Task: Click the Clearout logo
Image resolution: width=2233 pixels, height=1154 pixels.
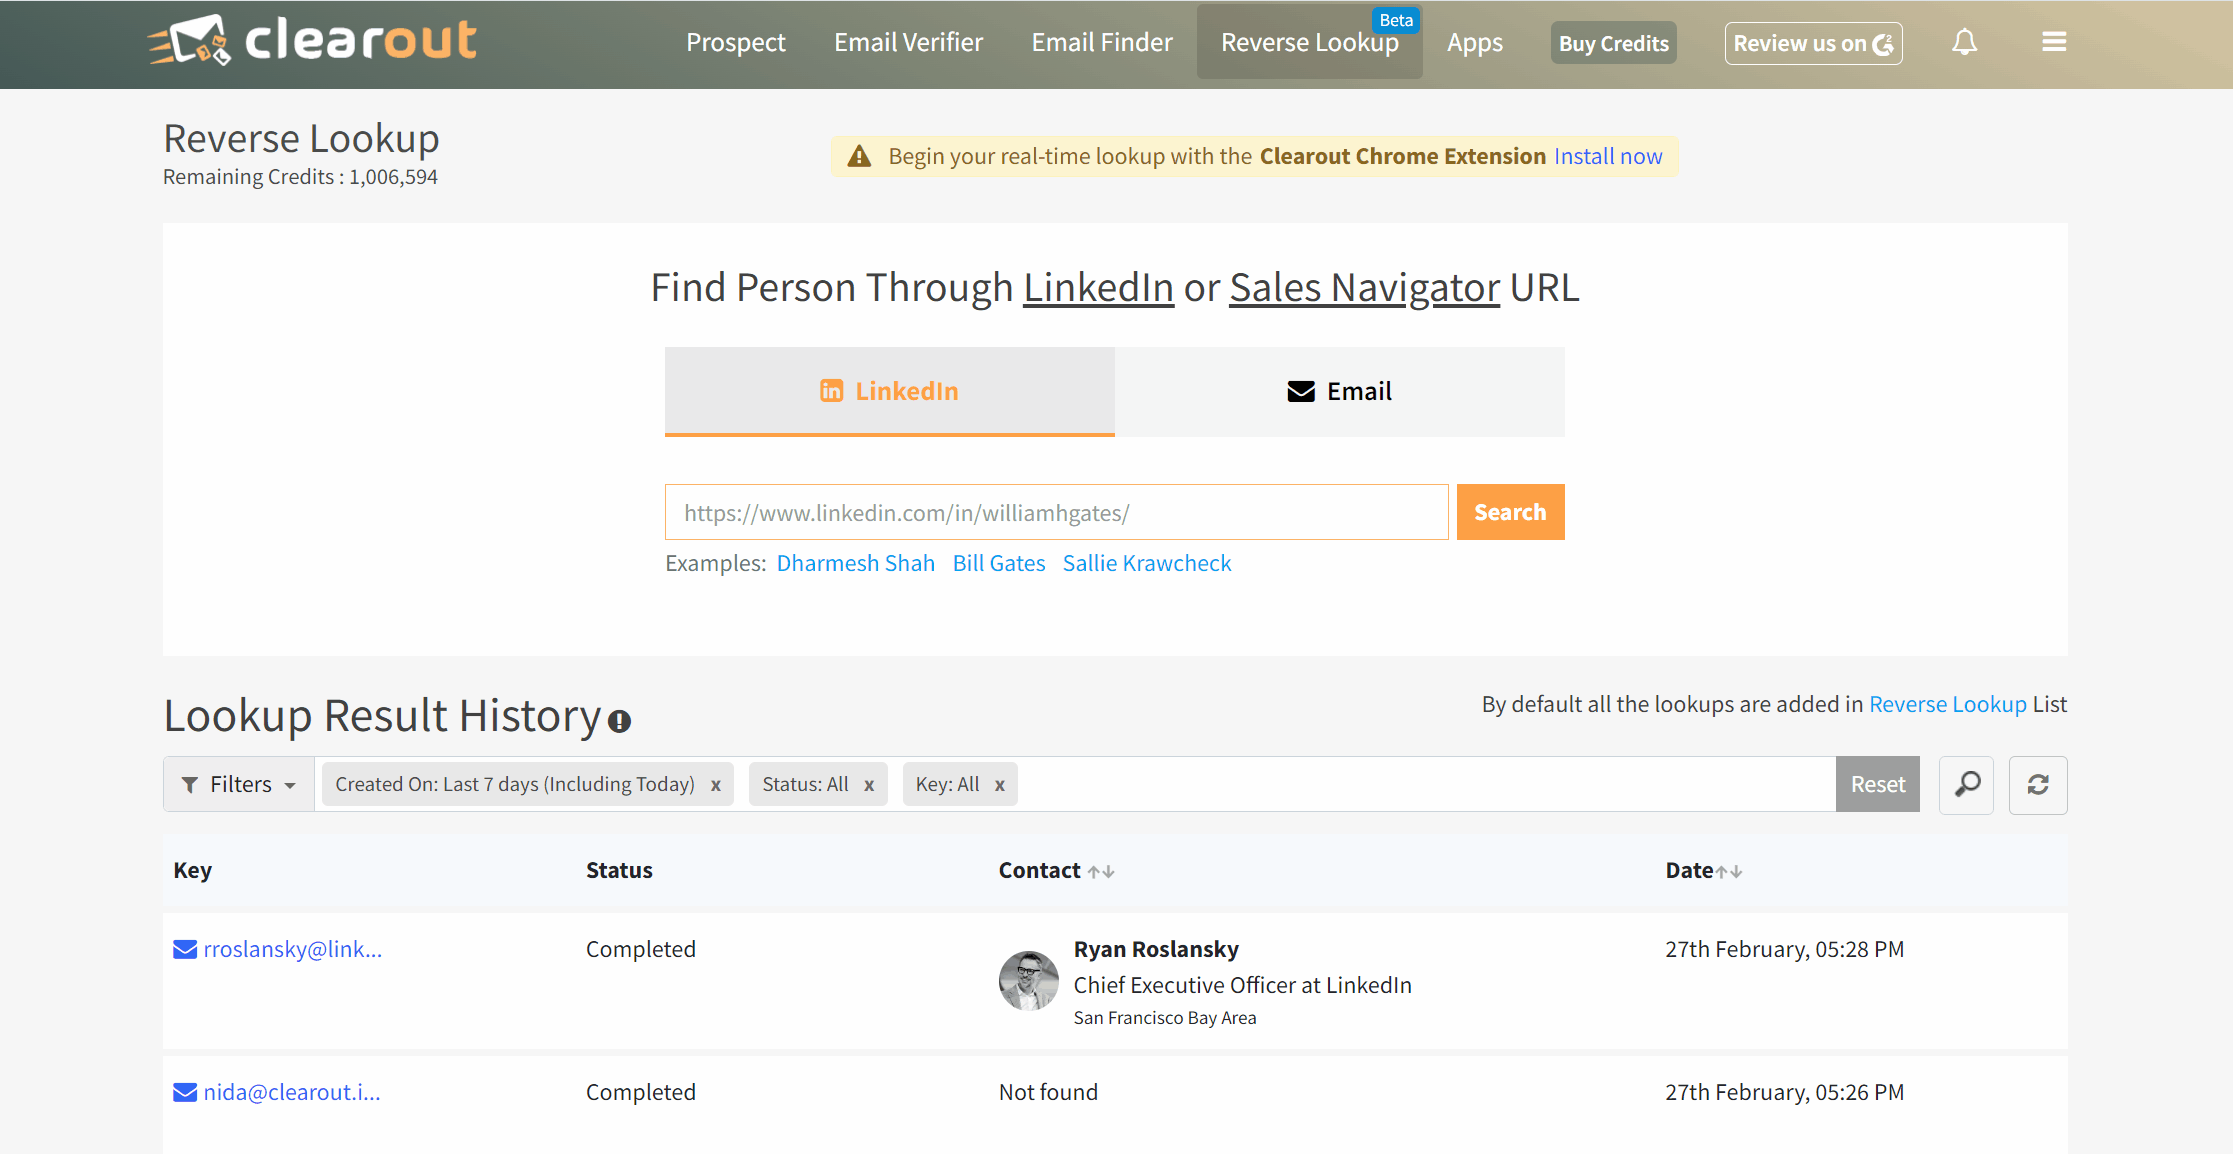Action: [312, 41]
